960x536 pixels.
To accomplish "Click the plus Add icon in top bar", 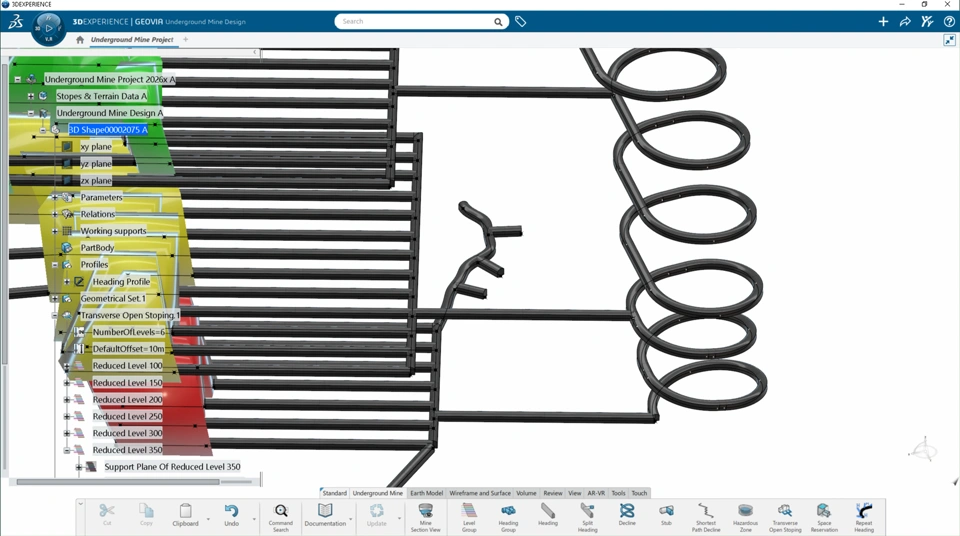I will (x=883, y=21).
